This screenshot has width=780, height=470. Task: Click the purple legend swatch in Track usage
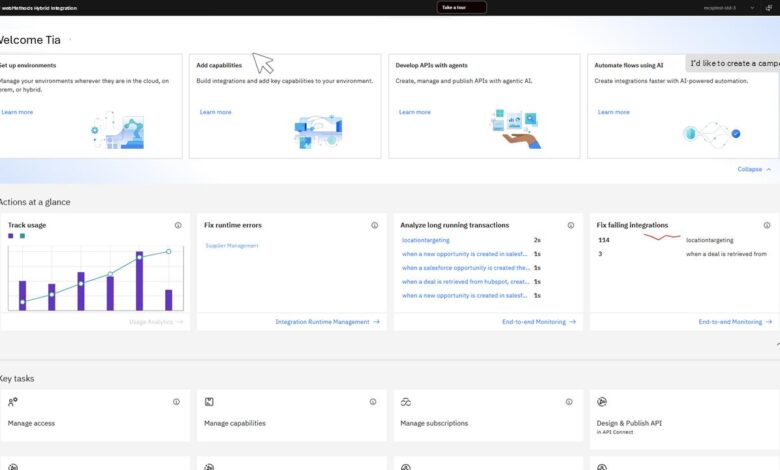[x=11, y=236]
